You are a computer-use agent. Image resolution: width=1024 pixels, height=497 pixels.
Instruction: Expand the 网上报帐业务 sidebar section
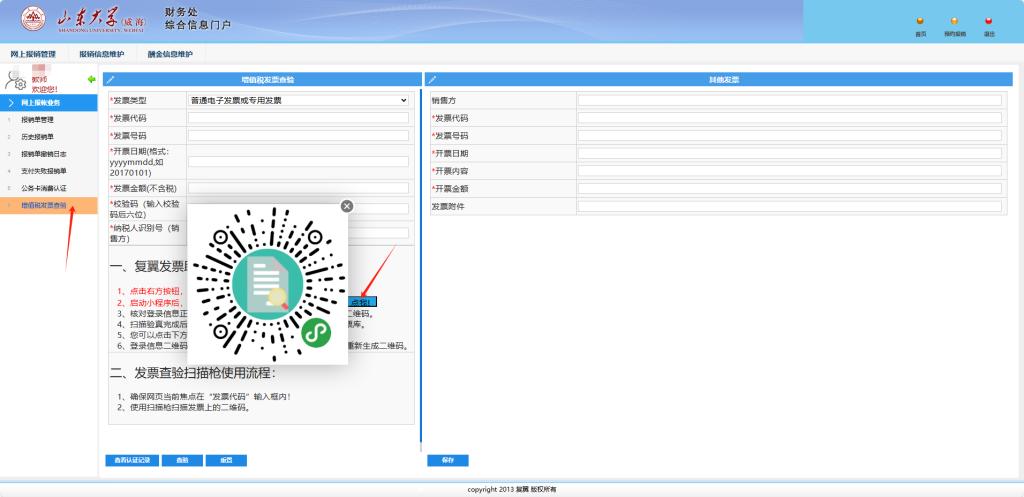49,103
